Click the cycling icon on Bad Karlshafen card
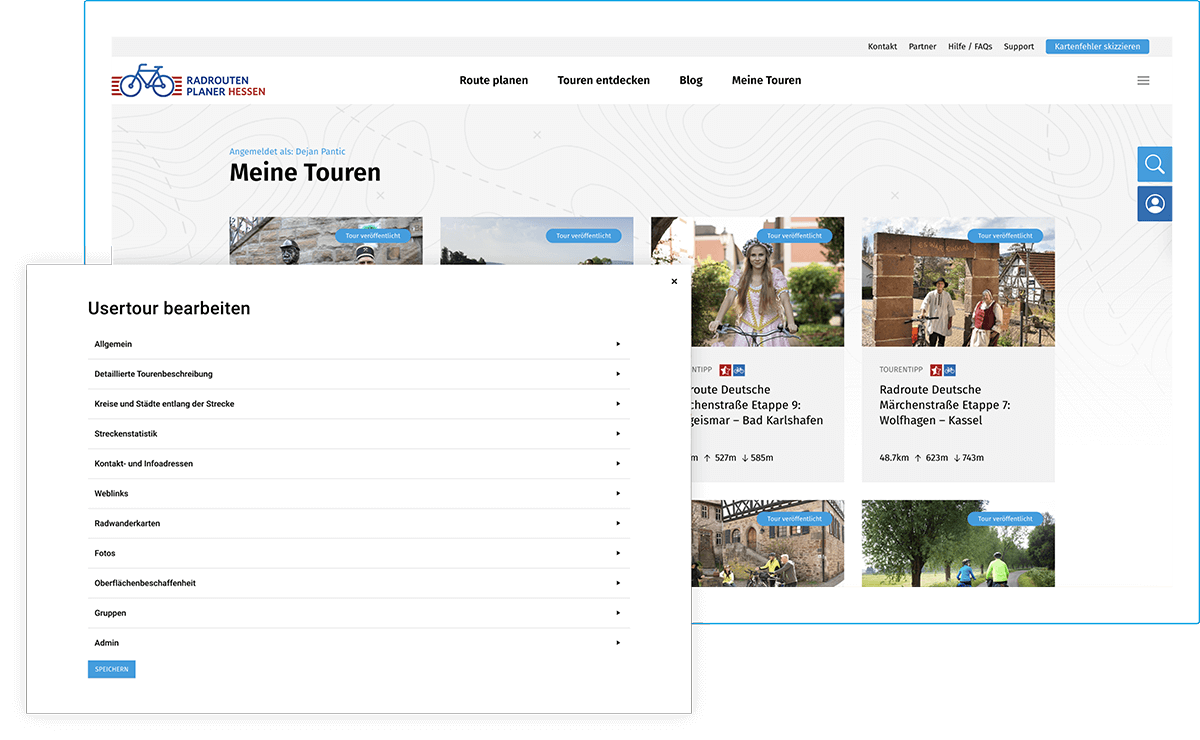Image resolution: width=1200 pixels, height=740 pixels. coord(739,370)
